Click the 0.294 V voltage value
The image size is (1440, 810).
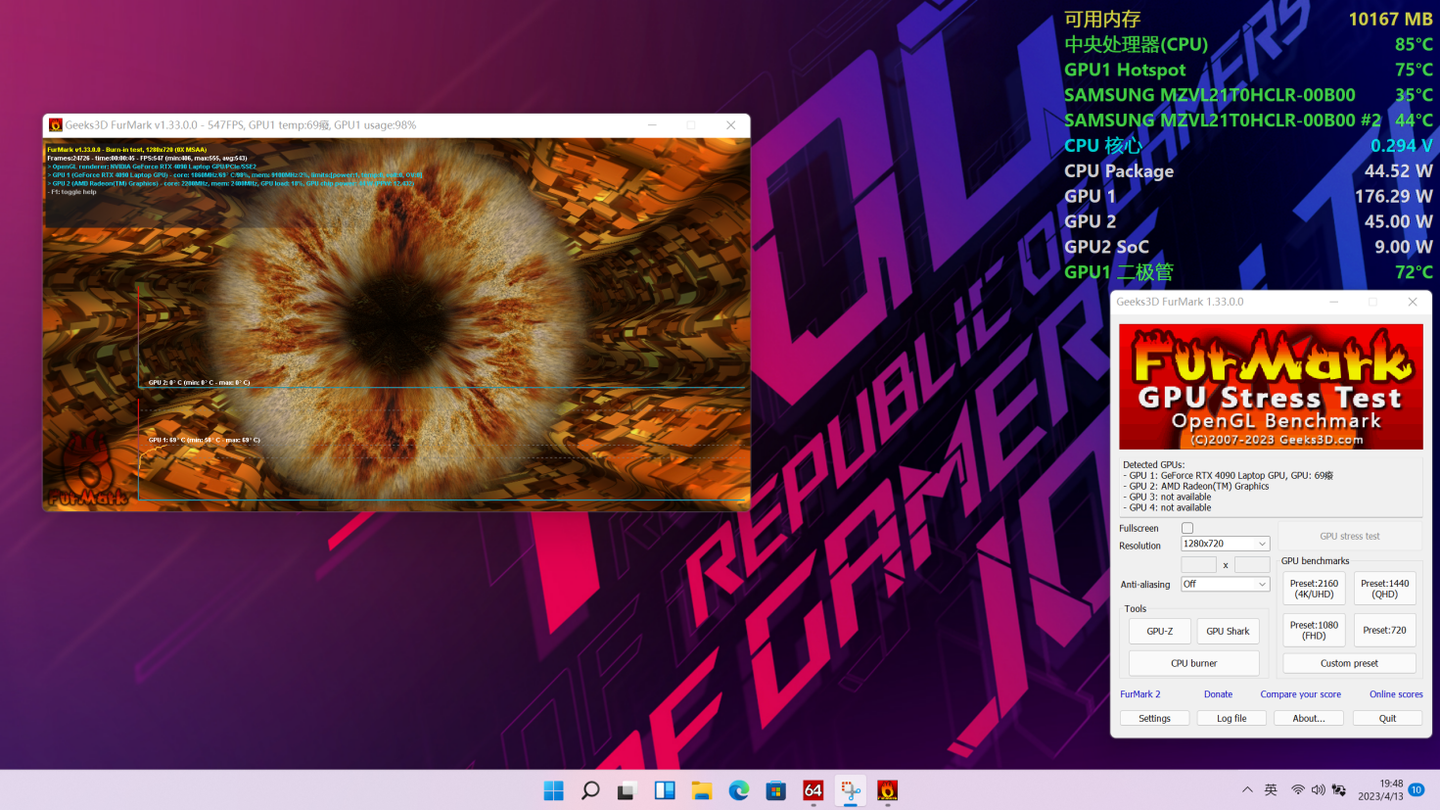1401,145
